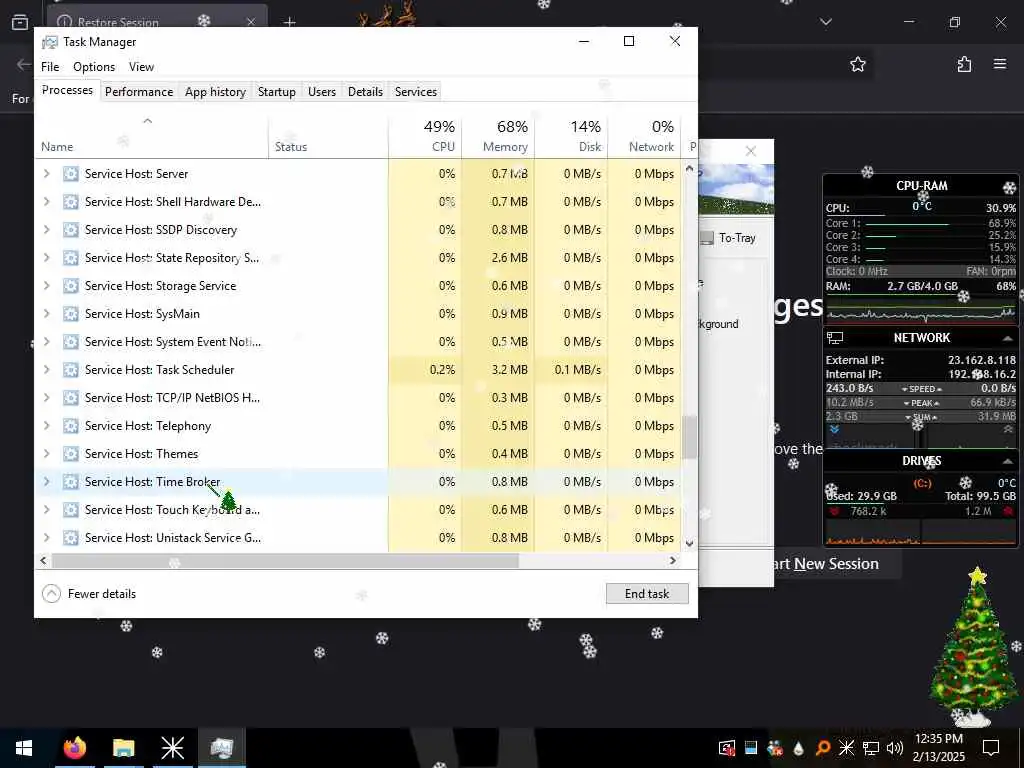
Task: Click the gear icon of Service Host: Telephony
Action: coord(71,426)
